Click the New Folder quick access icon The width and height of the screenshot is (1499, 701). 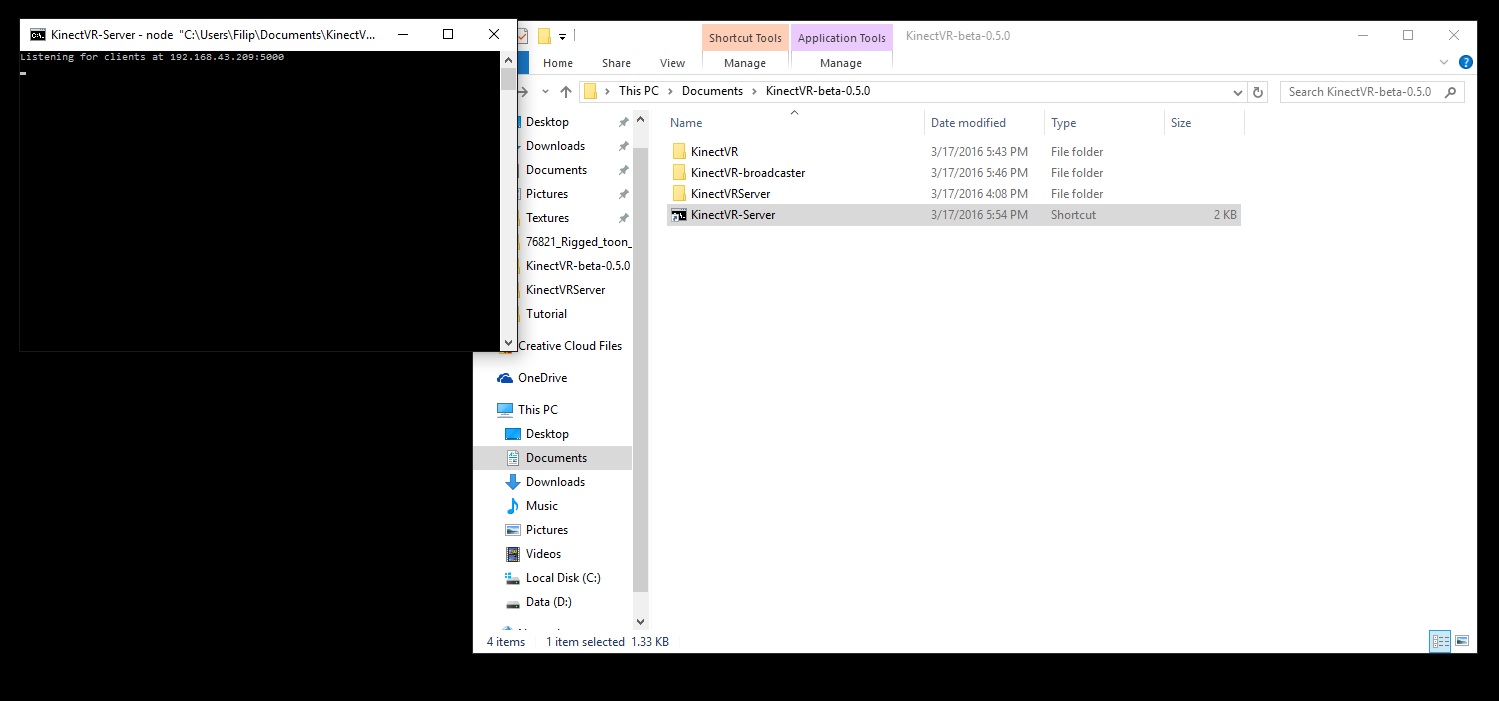click(x=544, y=37)
